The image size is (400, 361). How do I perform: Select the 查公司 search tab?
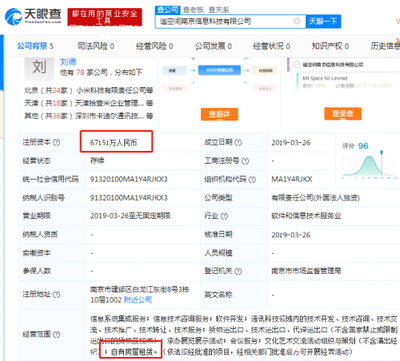tap(168, 10)
